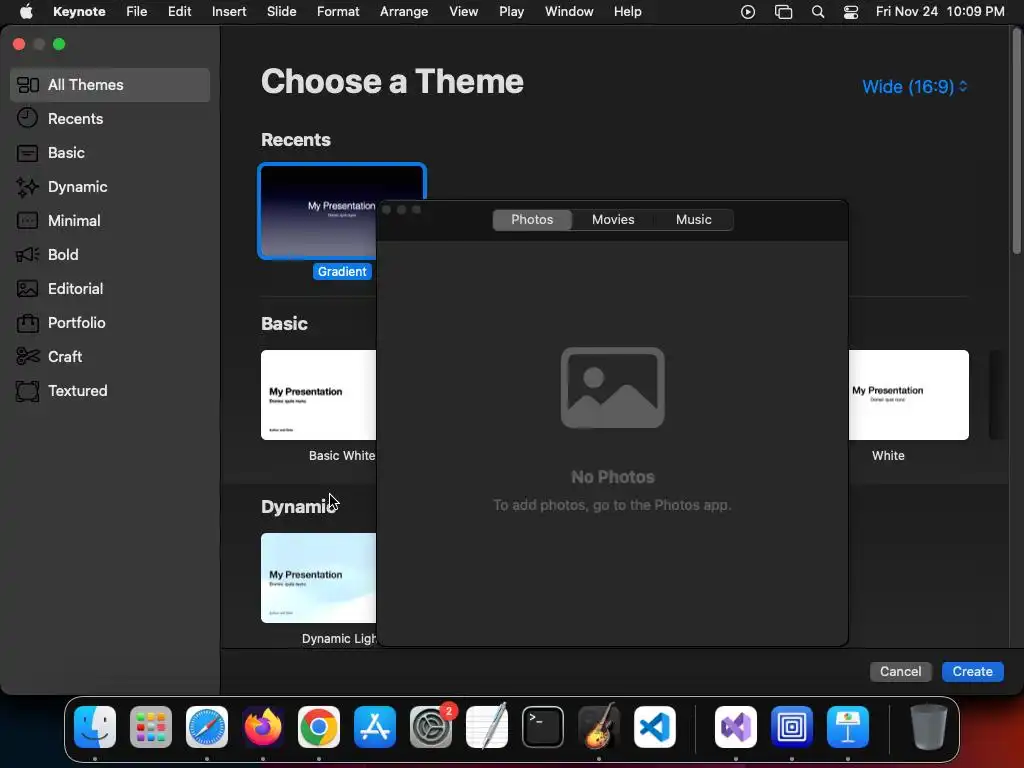Launch Google Chrome from the Dock
The height and width of the screenshot is (768, 1024).
(319, 727)
